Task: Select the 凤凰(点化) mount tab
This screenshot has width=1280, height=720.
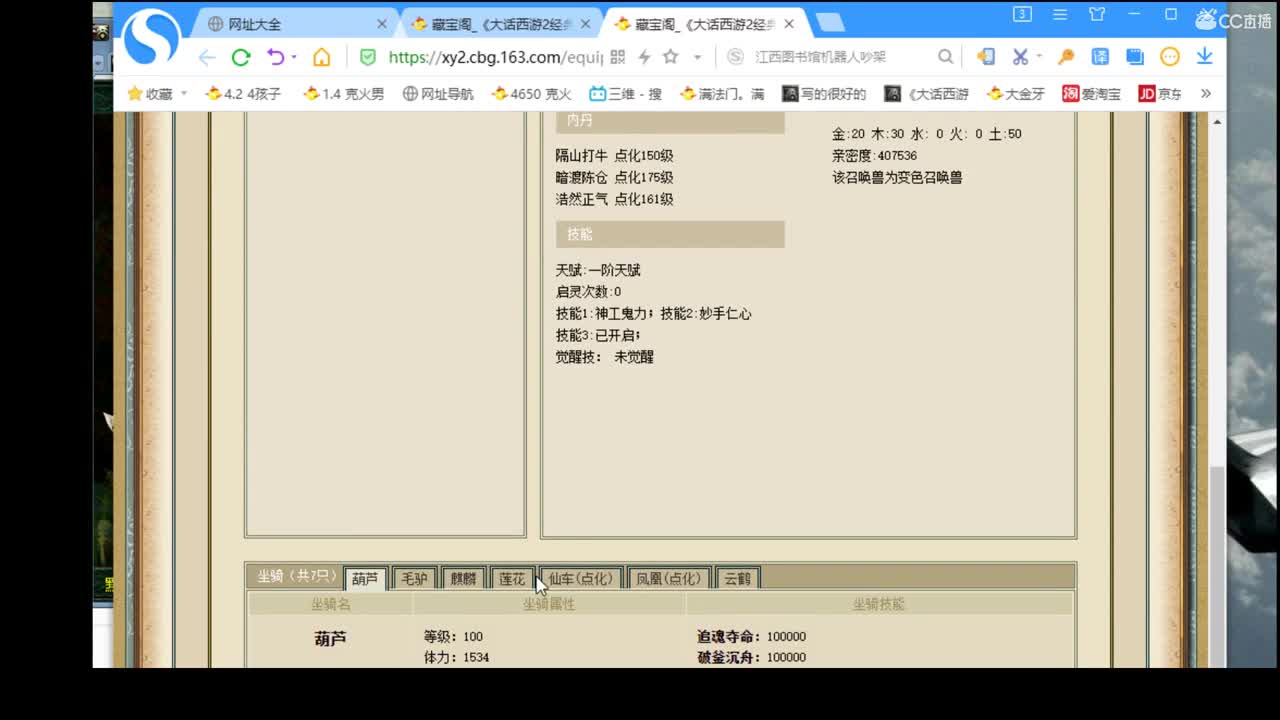Action: coord(669,579)
